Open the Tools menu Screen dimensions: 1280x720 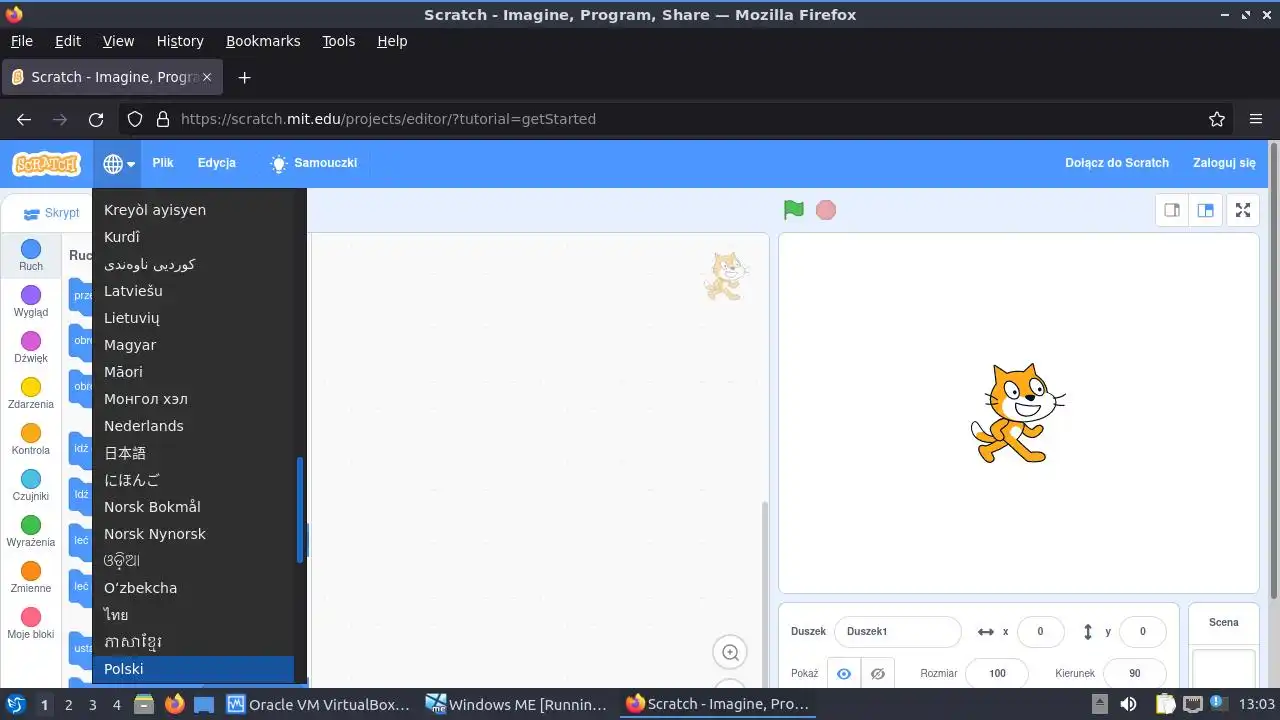pyautogui.click(x=339, y=41)
